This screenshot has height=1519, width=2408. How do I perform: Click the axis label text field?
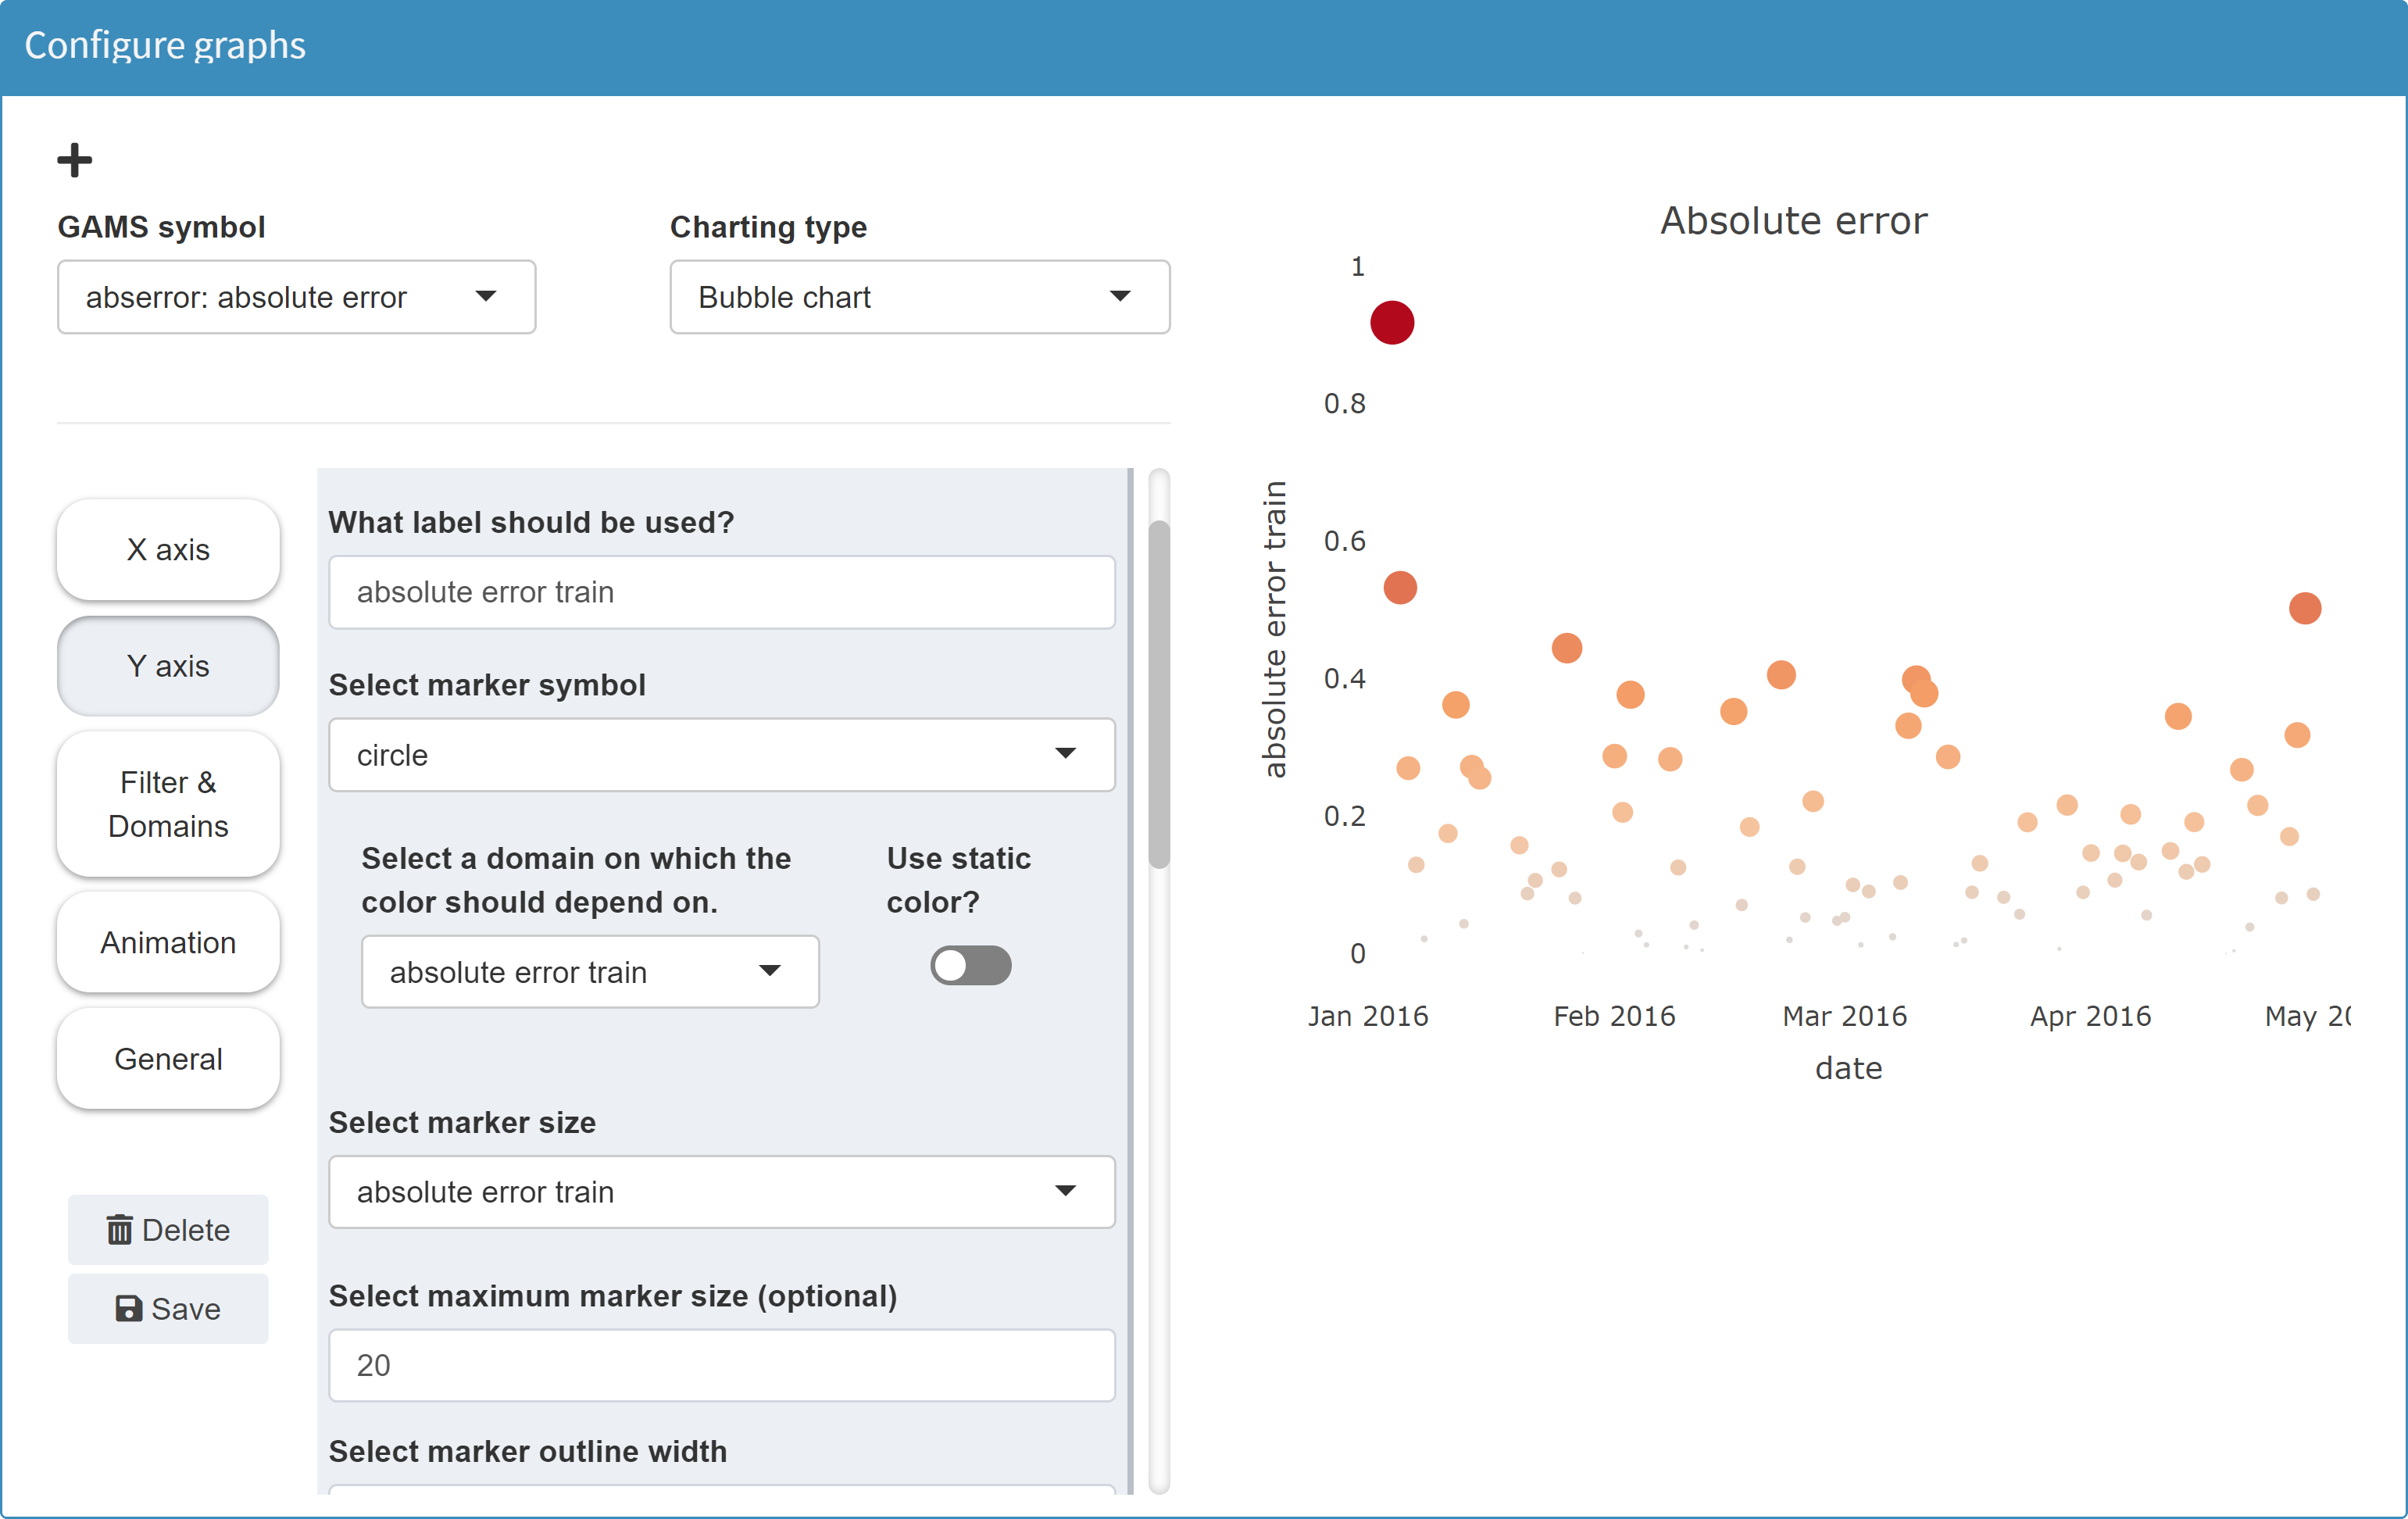coord(721,592)
